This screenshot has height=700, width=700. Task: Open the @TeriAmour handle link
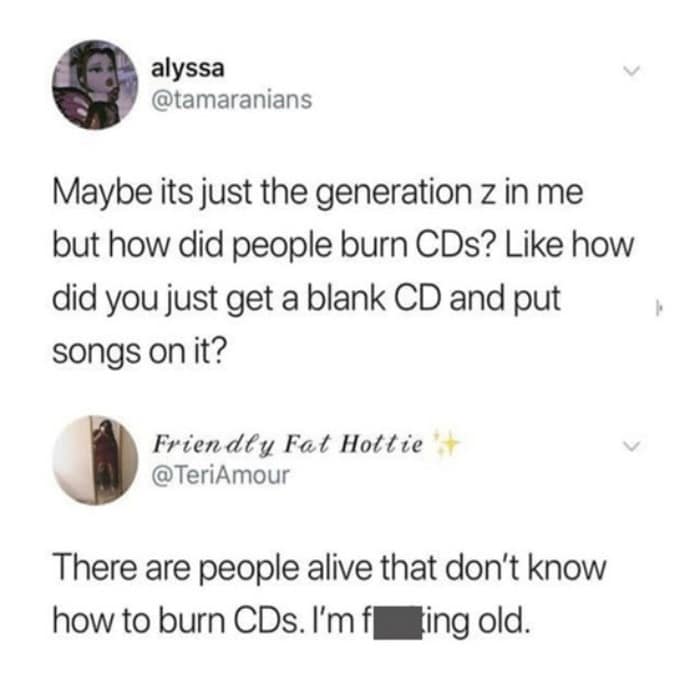click(221, 475)
